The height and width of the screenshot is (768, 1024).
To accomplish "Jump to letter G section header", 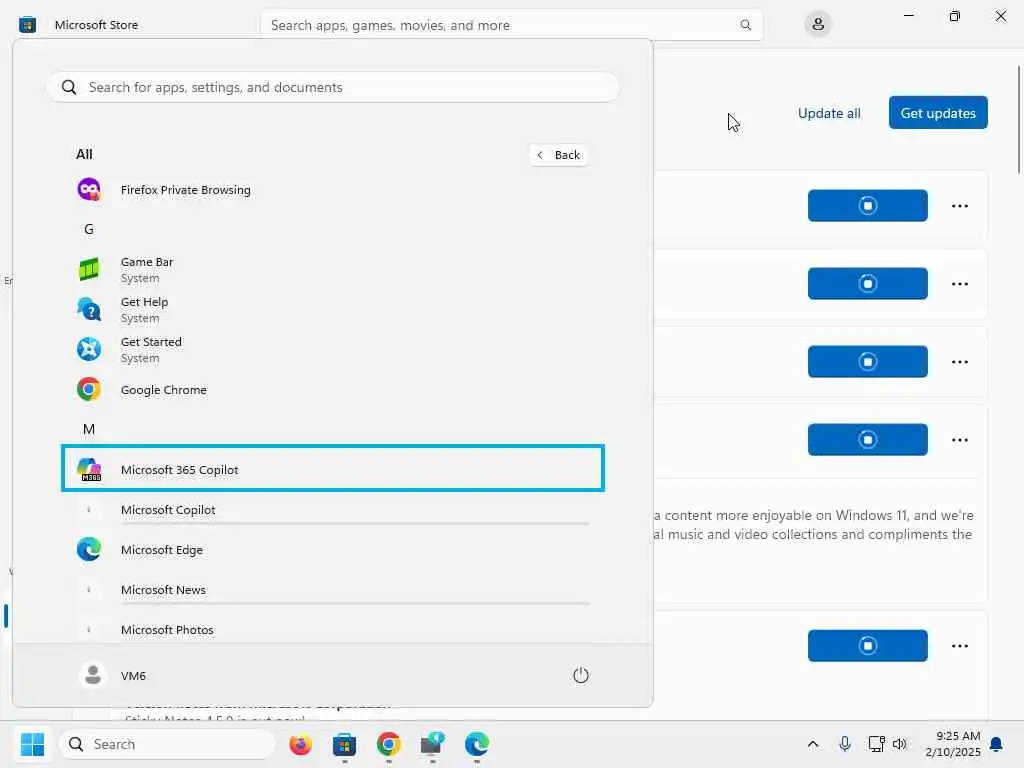I will coord(89,229).
